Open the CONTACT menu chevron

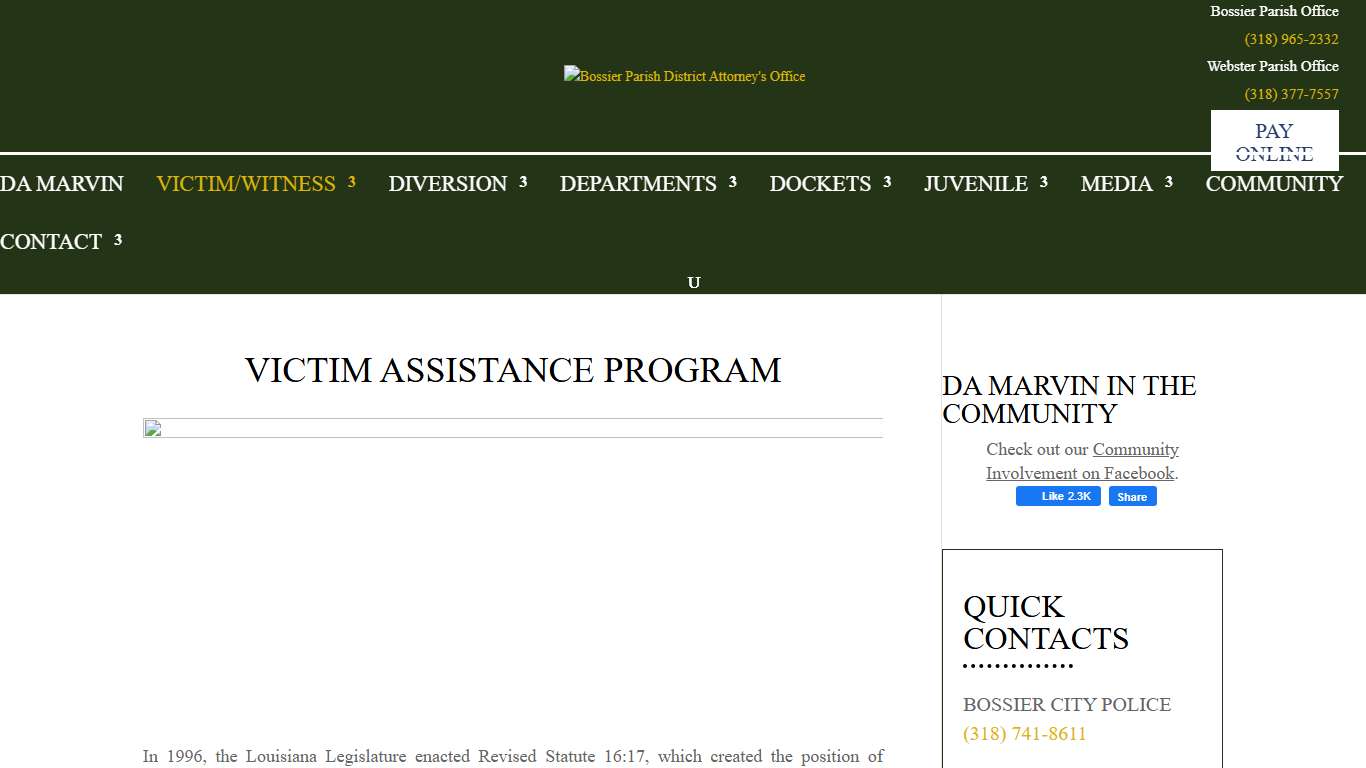(x=119, y=239)
